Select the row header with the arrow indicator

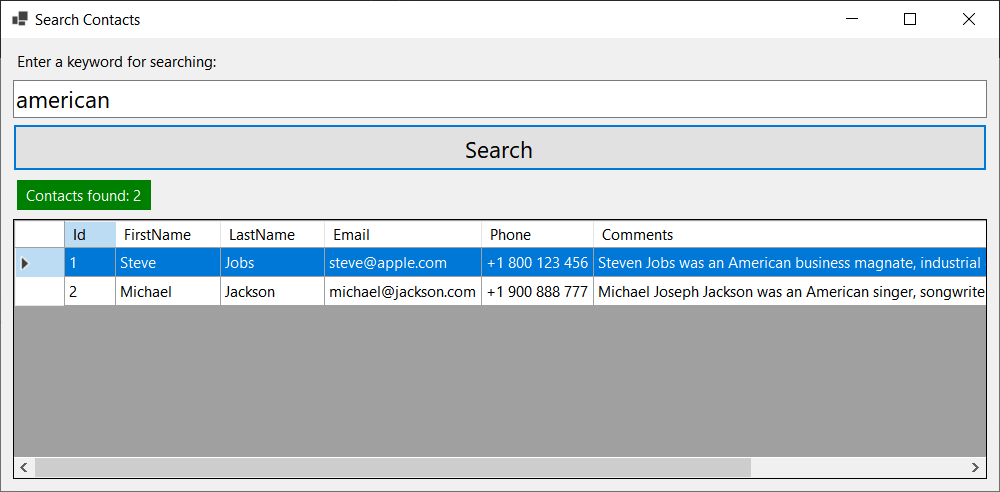tap(40, 262)
